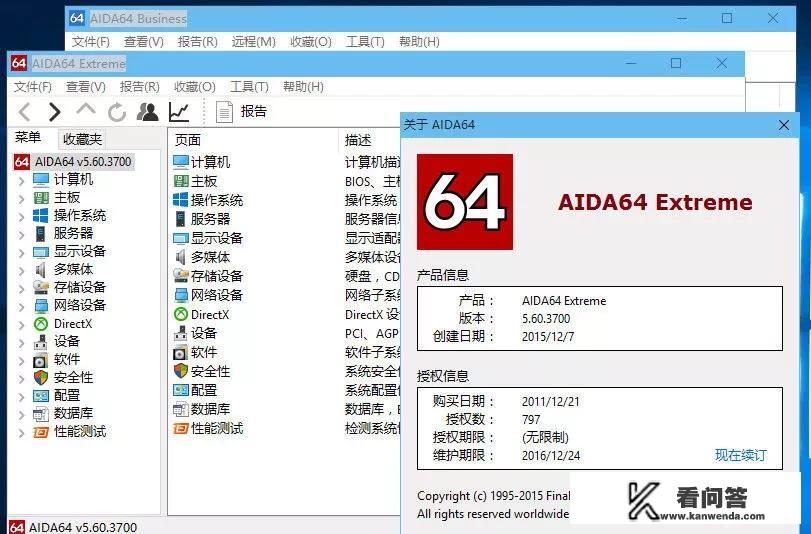Expand the 数据库 tree node
This screenshot has height=534, width=811.
pyautogui.click(x=21, y=415)
